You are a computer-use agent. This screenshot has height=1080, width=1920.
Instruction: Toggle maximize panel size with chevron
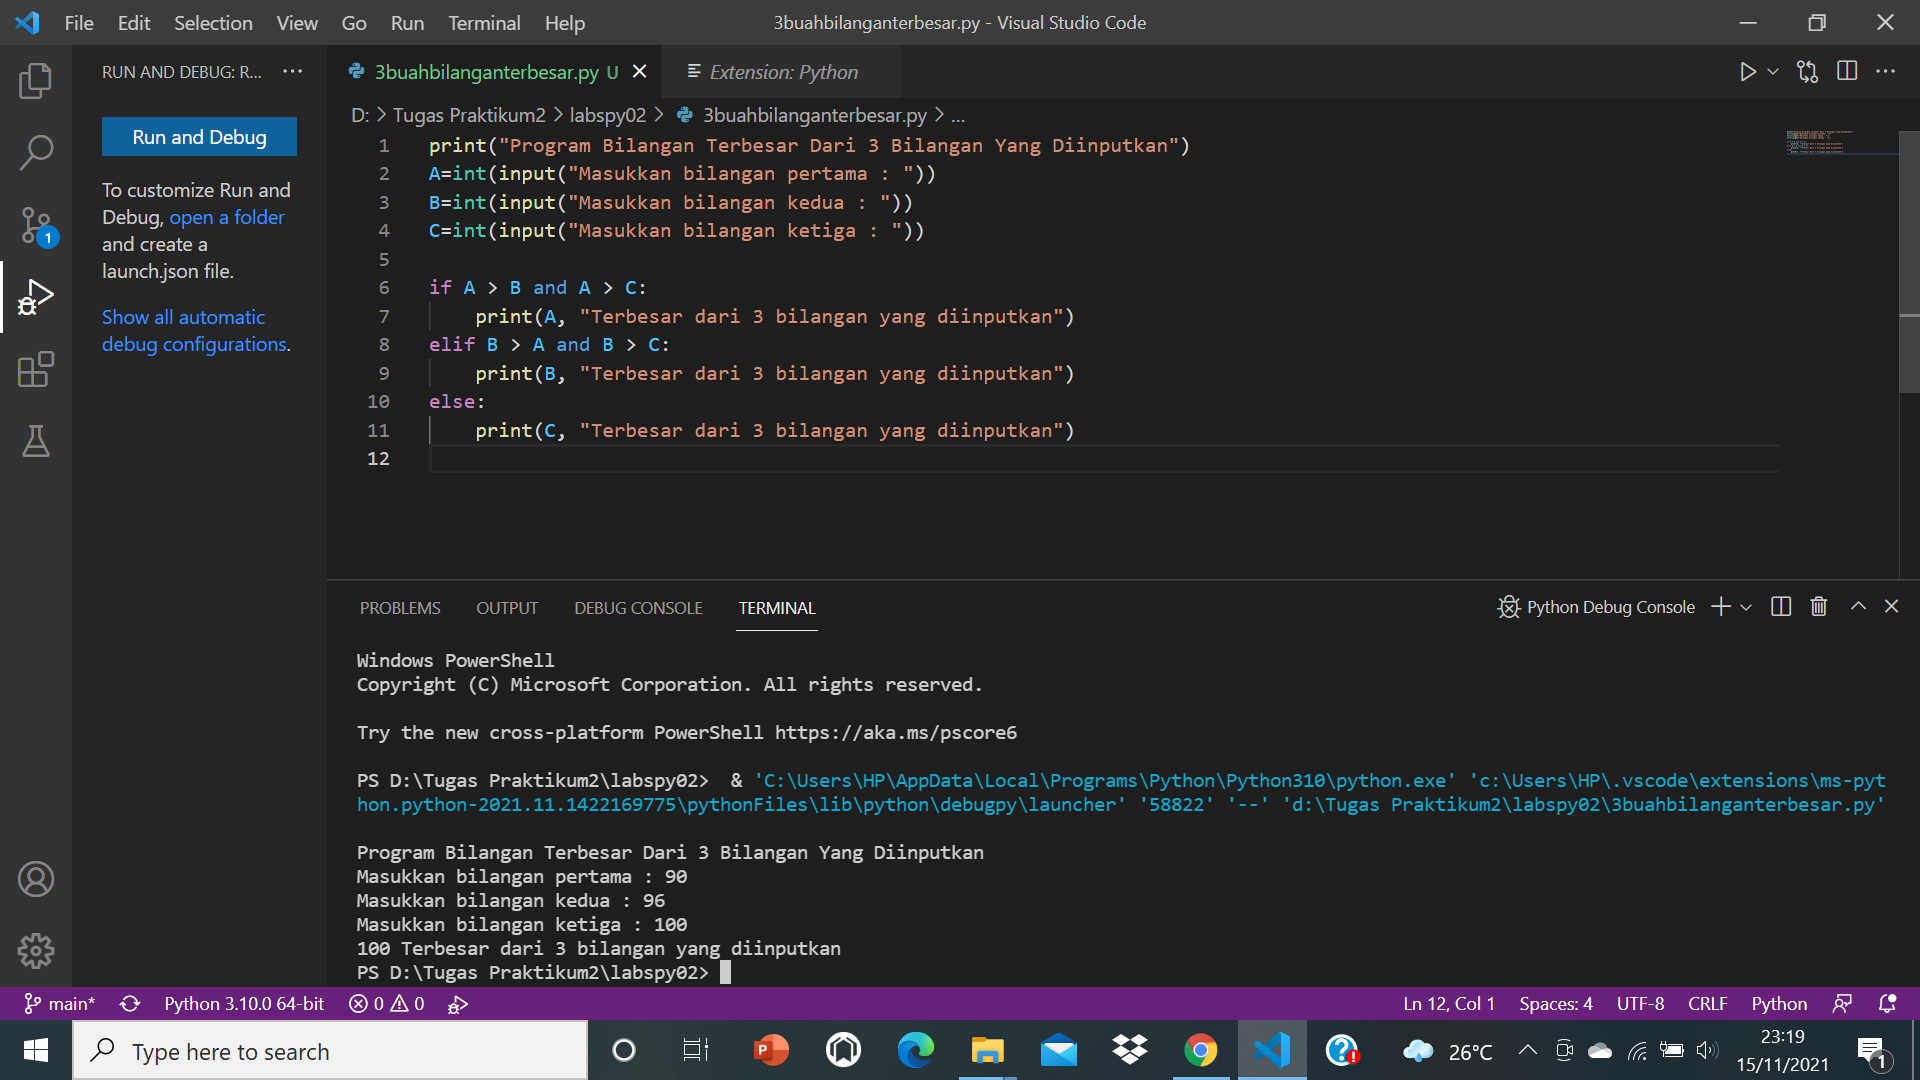[1857, 606]
